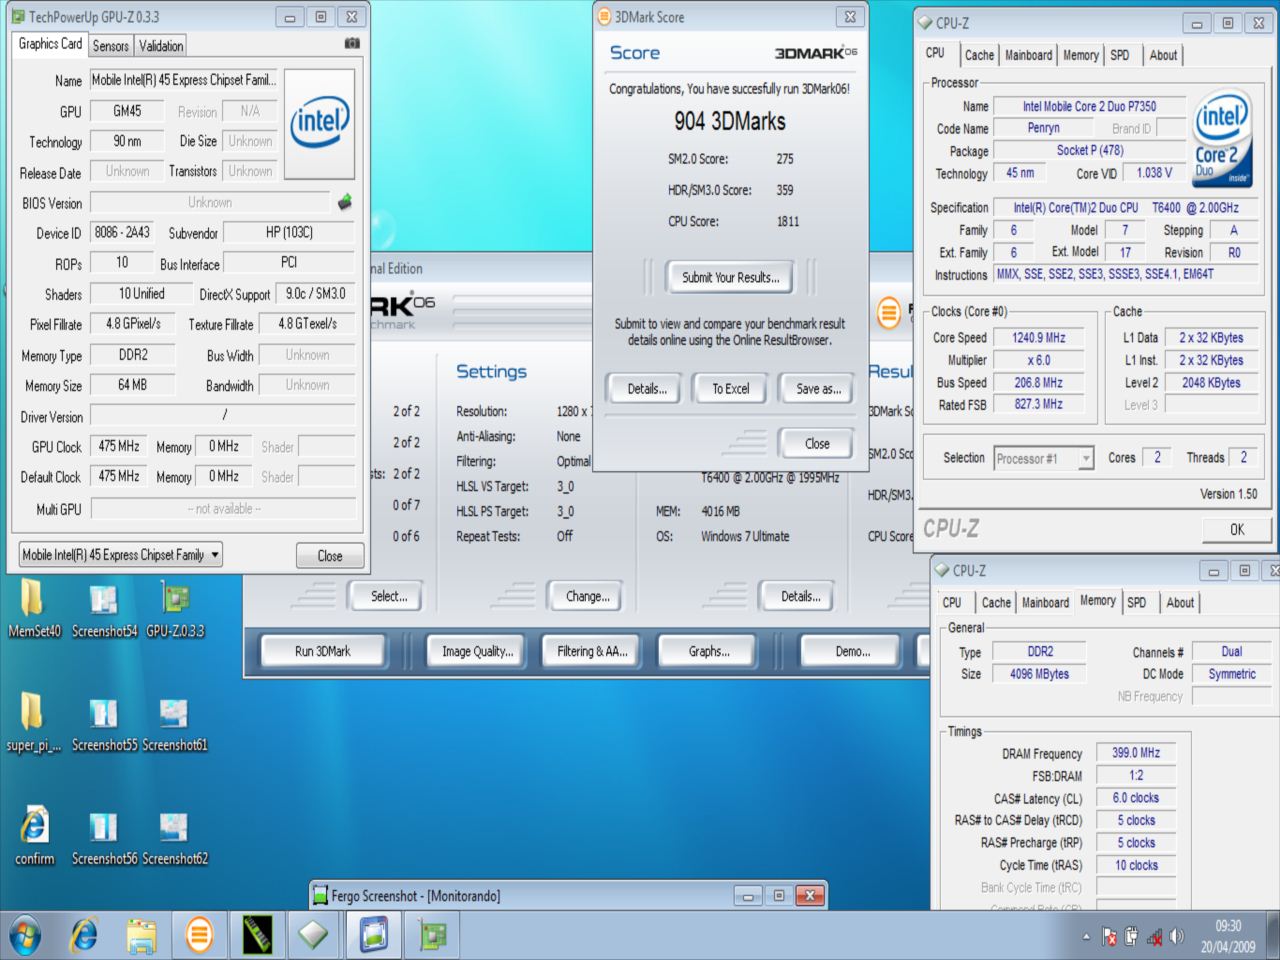Open the Action Center flag in tray
This screenshot has height=960, width=1280.
coord(1109,936)
